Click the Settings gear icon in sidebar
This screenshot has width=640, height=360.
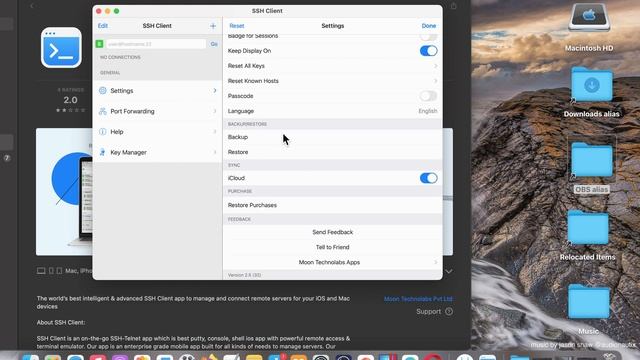[x=102, y=91]
